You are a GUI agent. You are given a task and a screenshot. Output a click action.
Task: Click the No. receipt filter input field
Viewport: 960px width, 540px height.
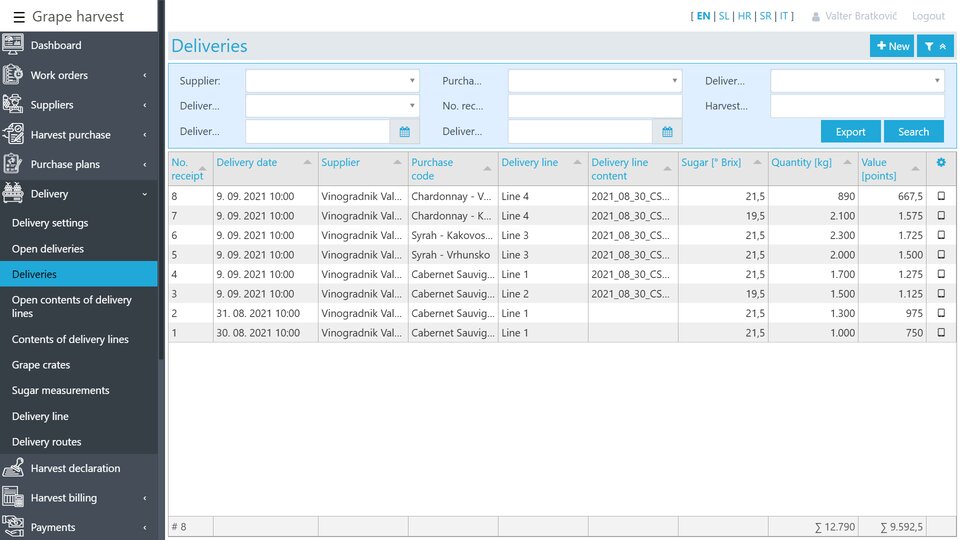pos(594,106)
